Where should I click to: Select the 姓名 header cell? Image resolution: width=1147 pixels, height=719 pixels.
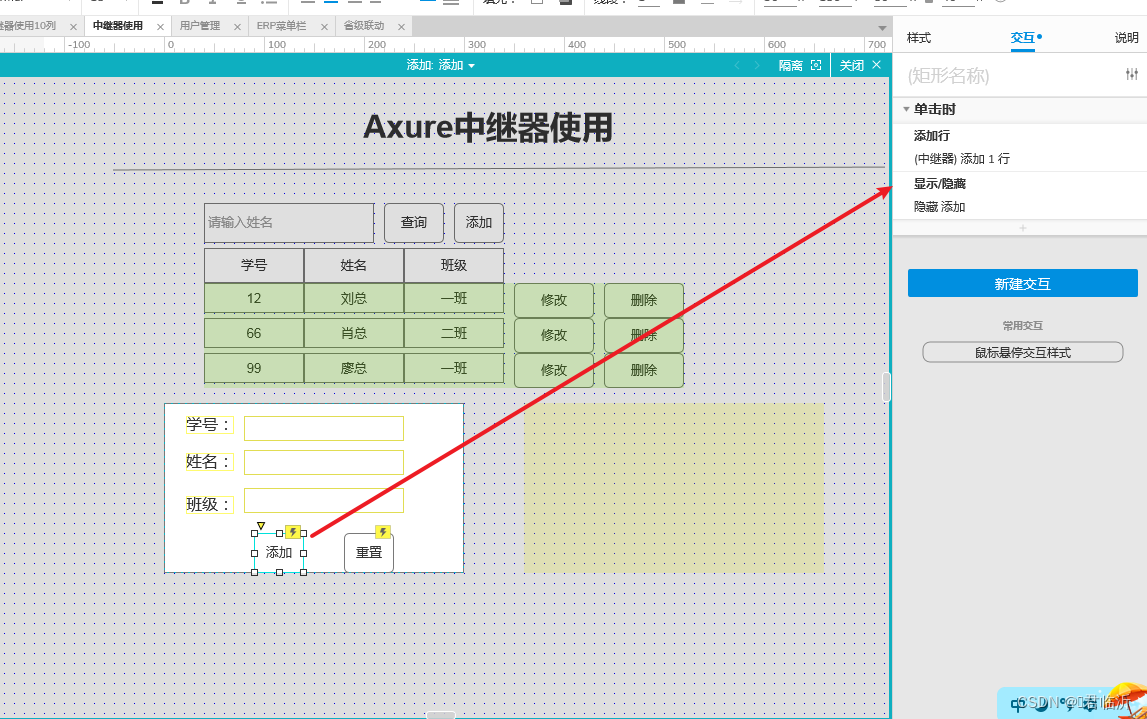pyautogui.click(x=353, y=266)
